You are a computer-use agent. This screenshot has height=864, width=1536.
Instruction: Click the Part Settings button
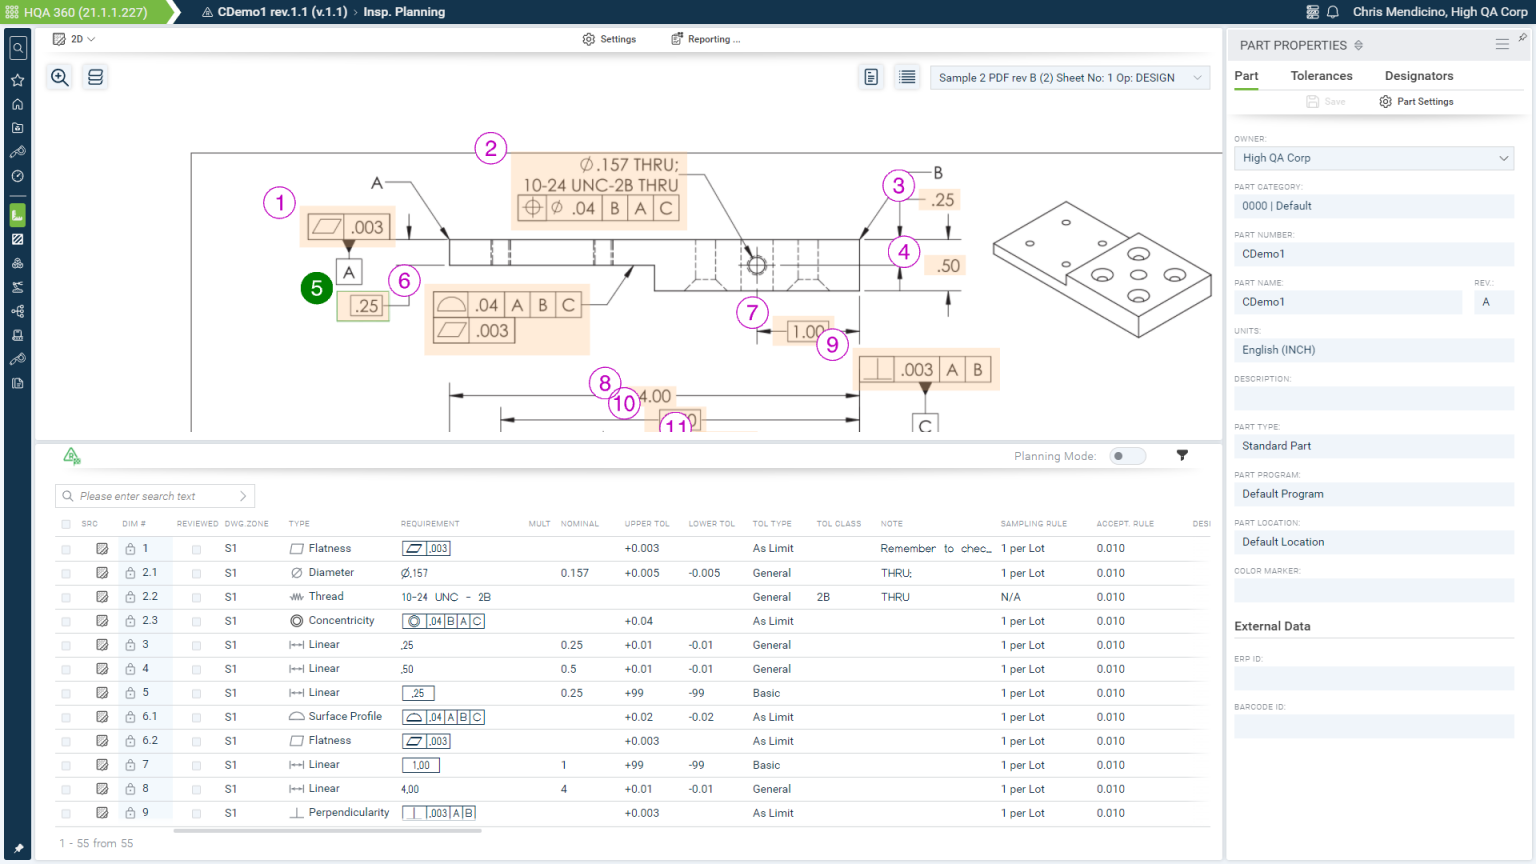(1415, 101)
